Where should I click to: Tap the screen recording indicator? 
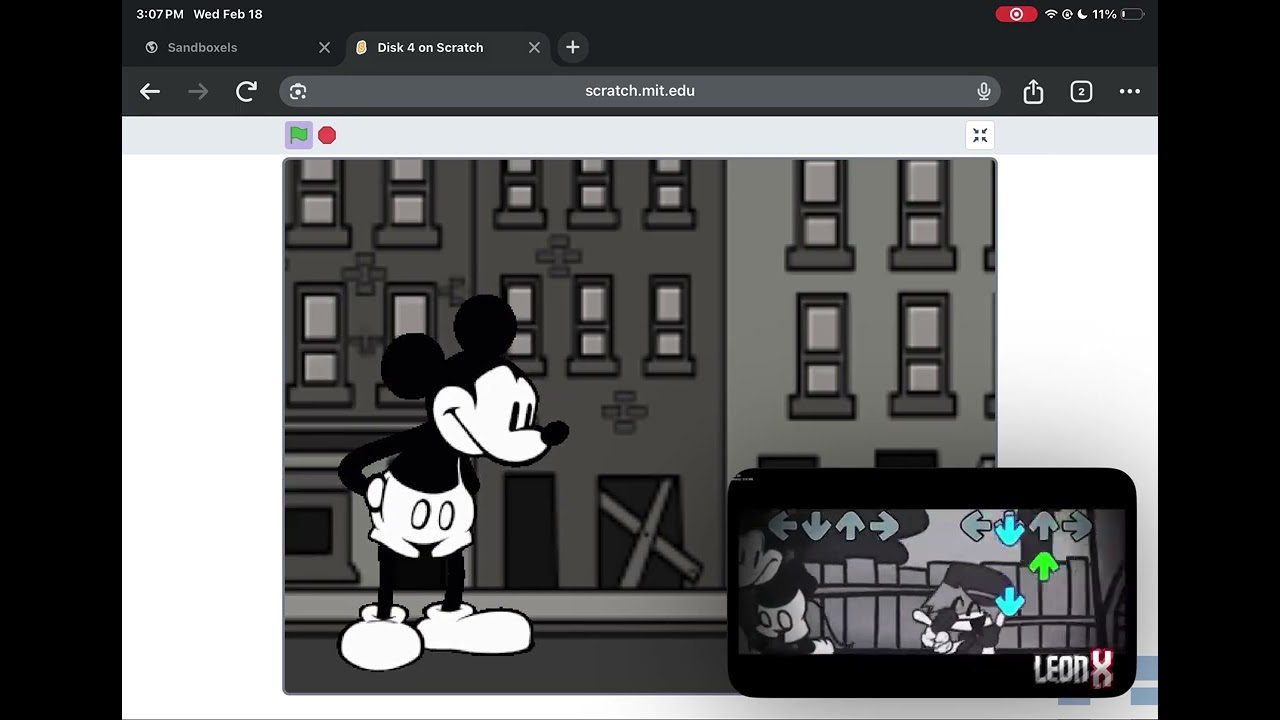click(x=1016, y=14)
